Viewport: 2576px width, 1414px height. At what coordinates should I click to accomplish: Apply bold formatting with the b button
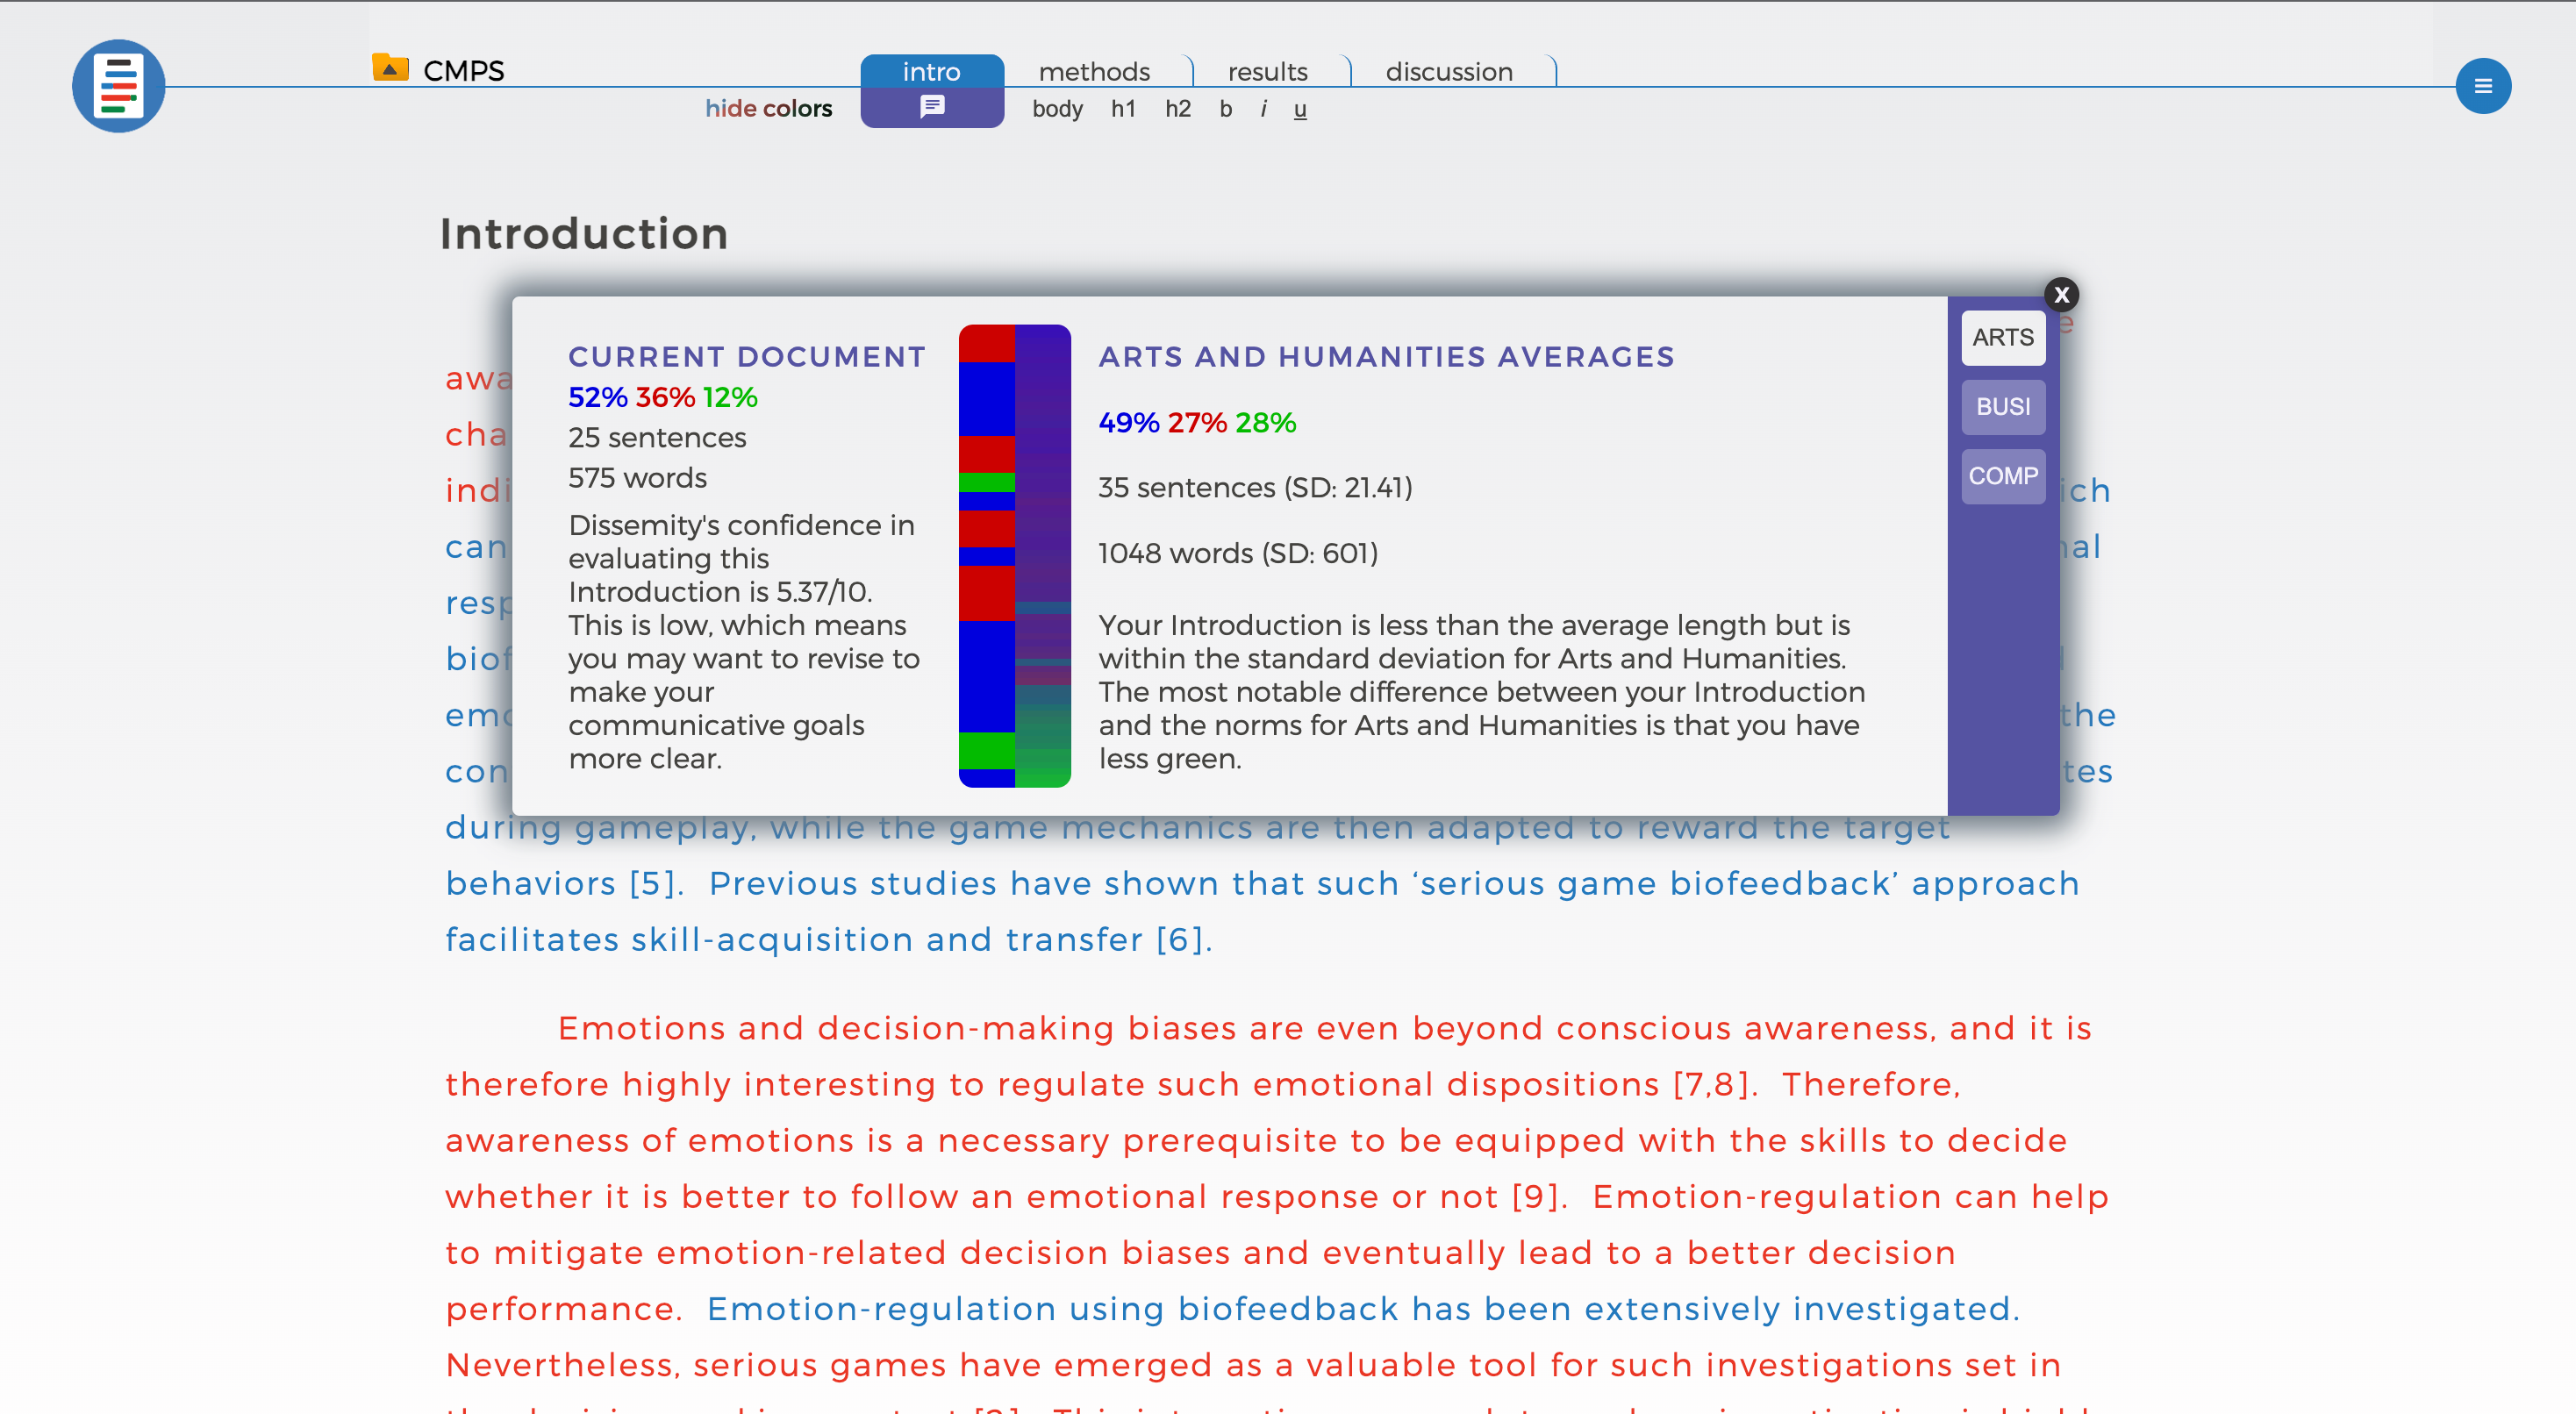[x=1225, y=109]
